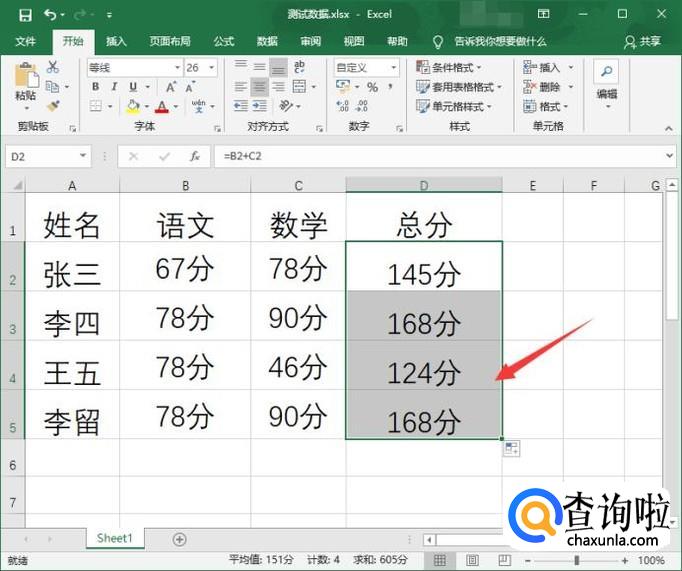Add a new sheet with the plus button
The image size is (682, 571).
(179, 540)
